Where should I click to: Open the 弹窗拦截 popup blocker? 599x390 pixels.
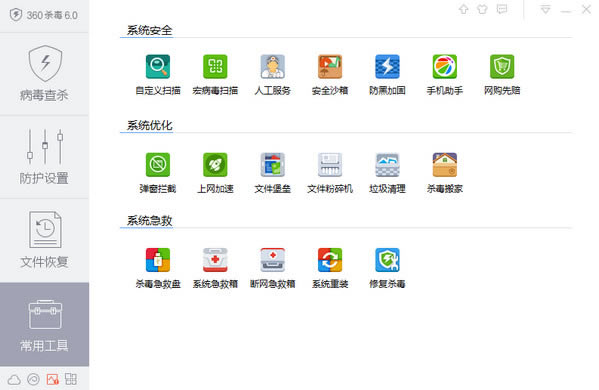pos(158,165)
